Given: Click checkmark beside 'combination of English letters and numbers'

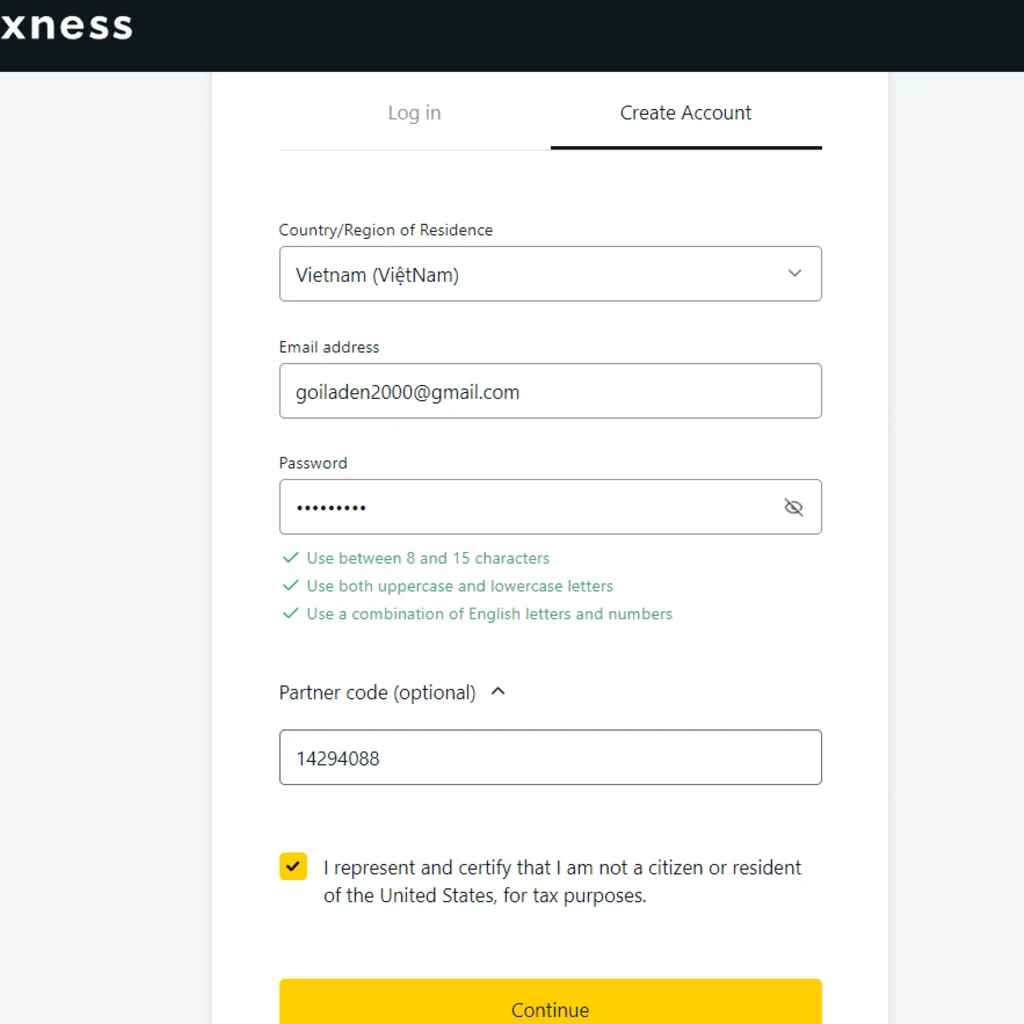Looking at the screenshot, I should [291, 614].
